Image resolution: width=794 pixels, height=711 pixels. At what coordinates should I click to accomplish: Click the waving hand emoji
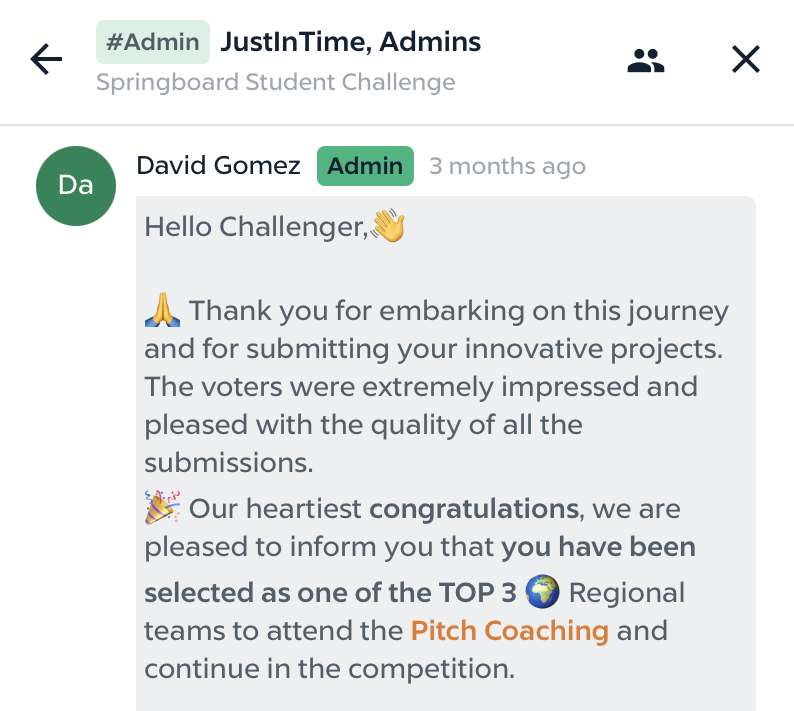point(388,227)
